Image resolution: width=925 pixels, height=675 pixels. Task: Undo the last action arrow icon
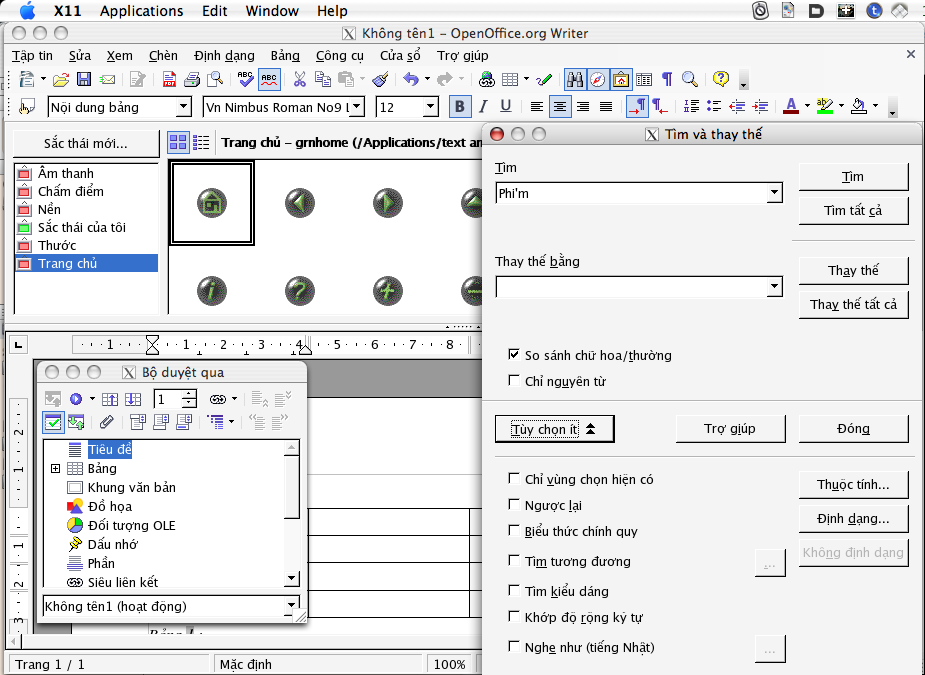click(411, 79)
